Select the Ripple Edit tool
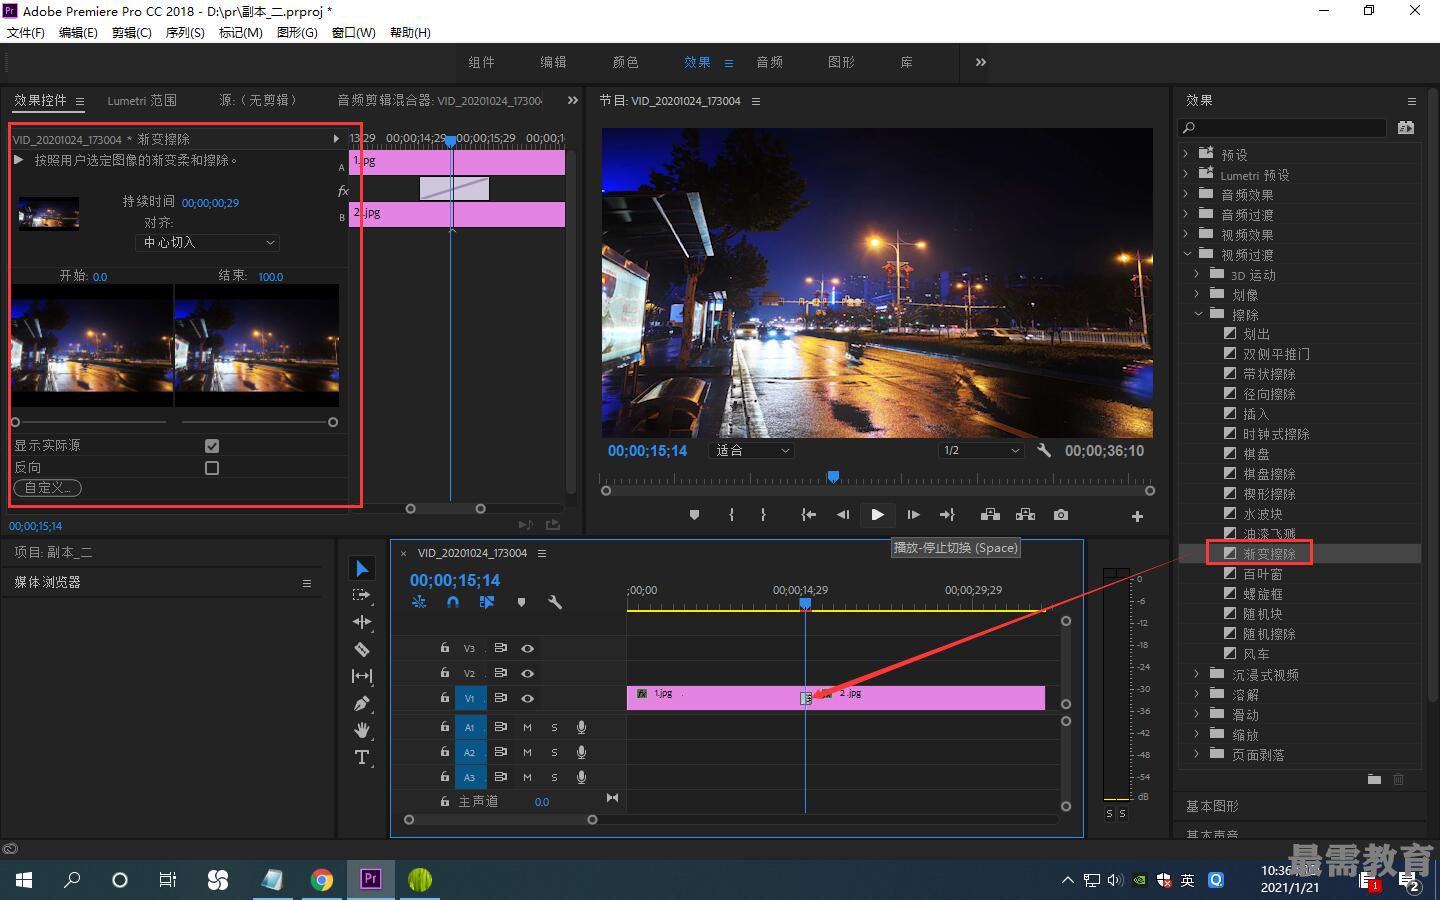This screenshot has width=1440, height=900. pyautogui.click(x=362, y=622)
